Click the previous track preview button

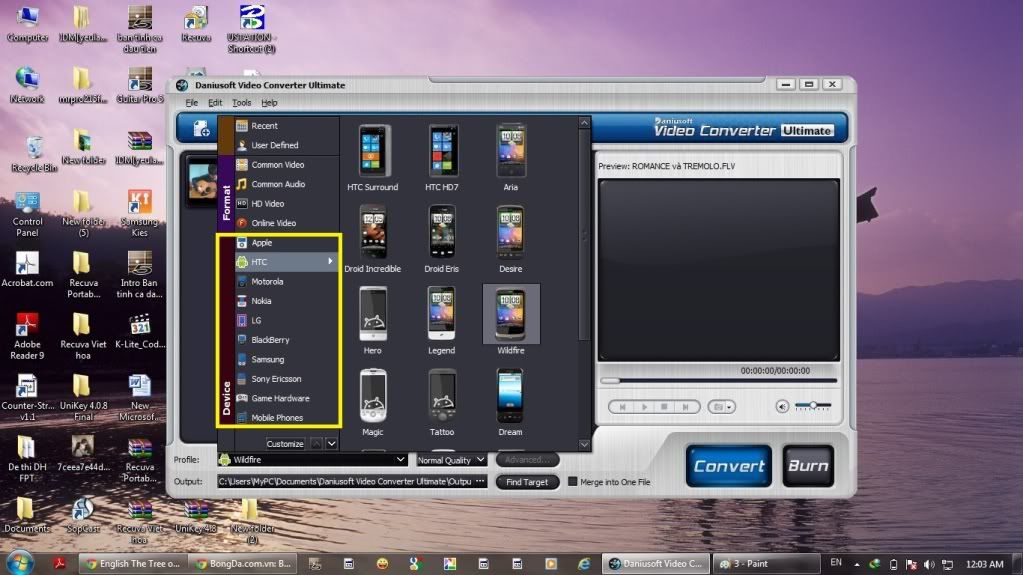[x=622, y=407]
